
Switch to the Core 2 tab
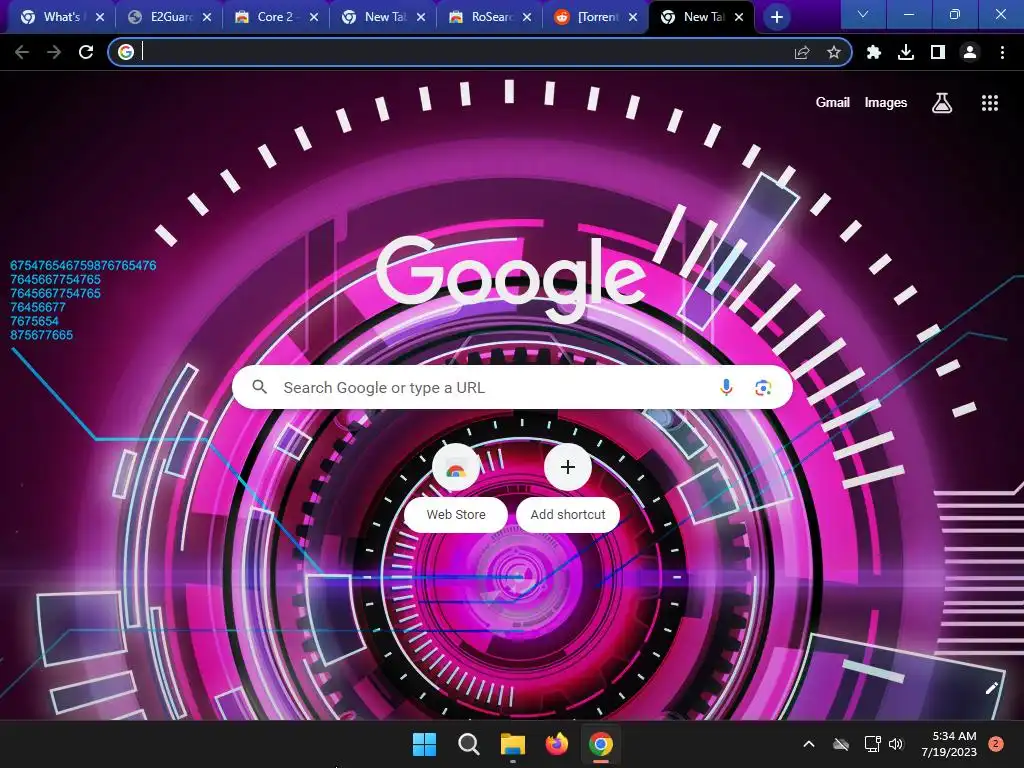click(275, 17)
